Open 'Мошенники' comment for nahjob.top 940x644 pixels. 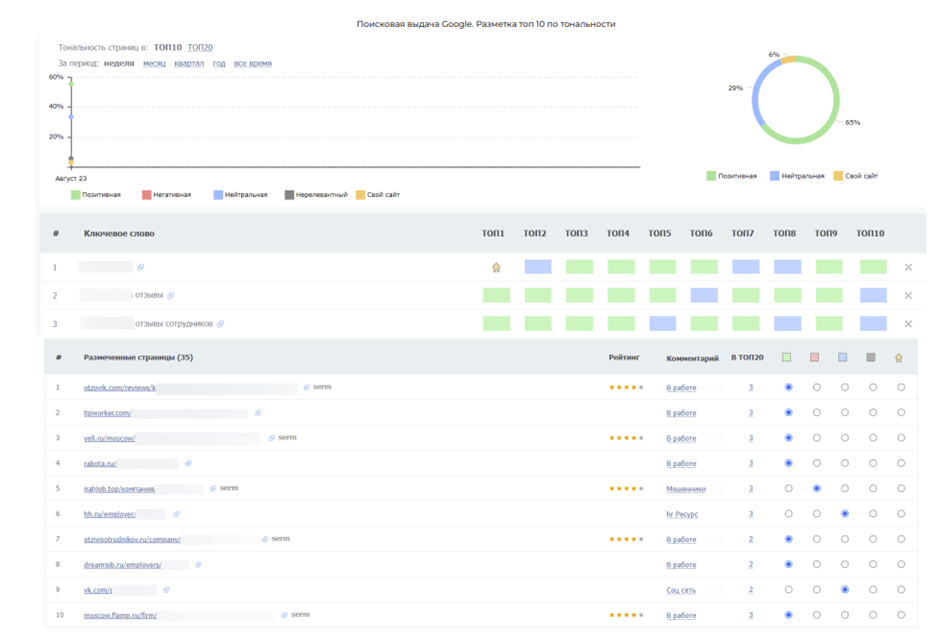[686, 489]
